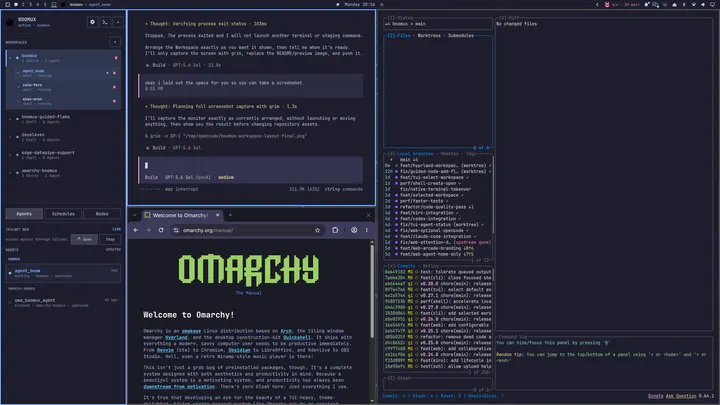Collapse the boomux workspace tree
This screenshot has width=720, height=405.
tap(11, 58)
